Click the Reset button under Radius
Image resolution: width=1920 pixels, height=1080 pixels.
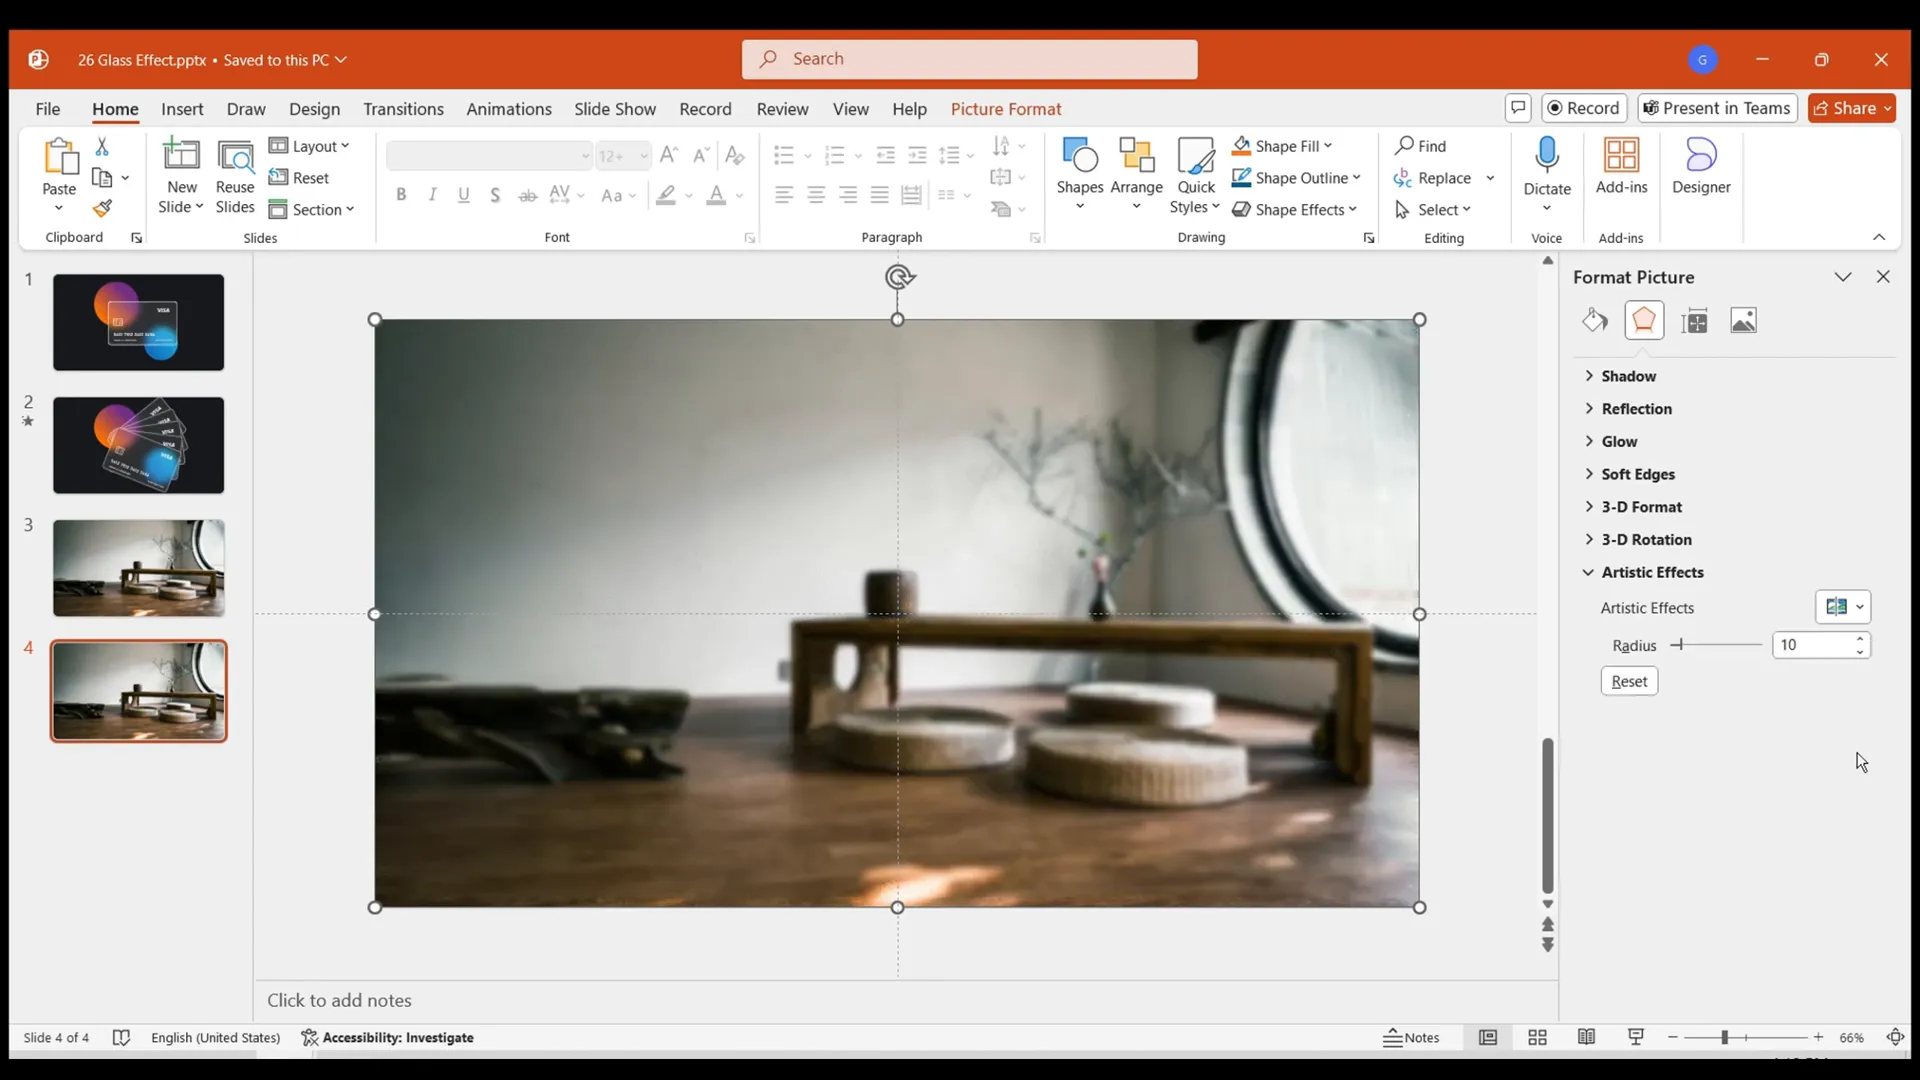pos(1629,681)
